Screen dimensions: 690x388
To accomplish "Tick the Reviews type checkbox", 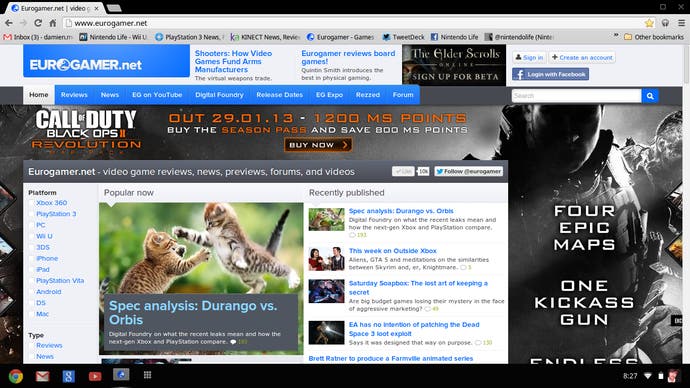I will click(x=31, y=345).
